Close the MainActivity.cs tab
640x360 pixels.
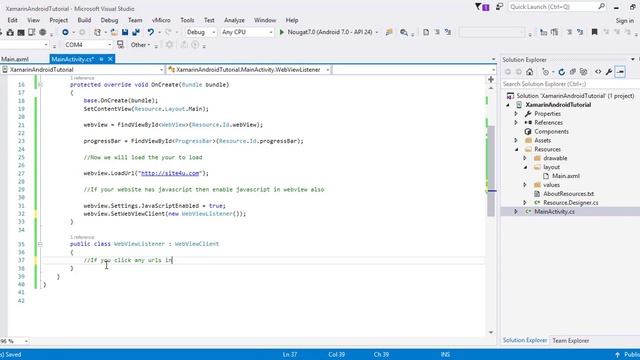tap(110, 59)
